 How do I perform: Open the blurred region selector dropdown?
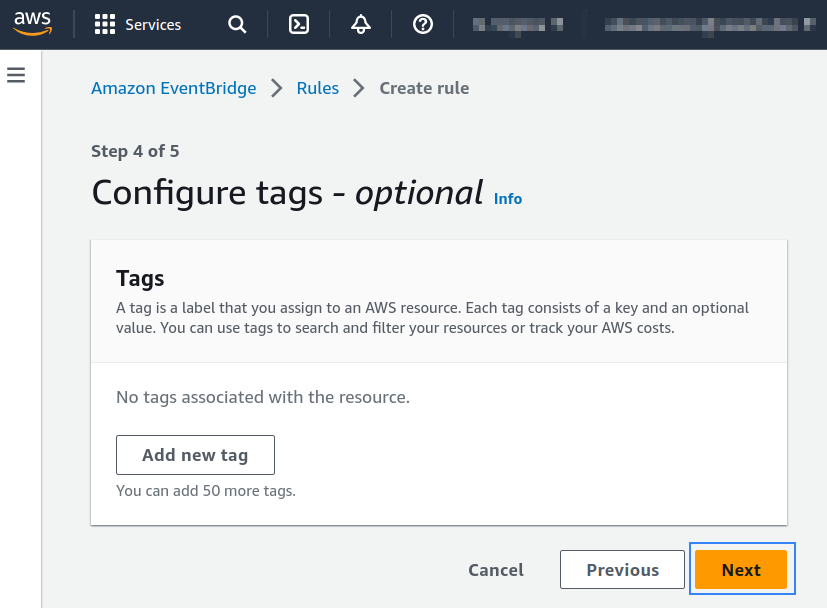[x=517, y=25]
